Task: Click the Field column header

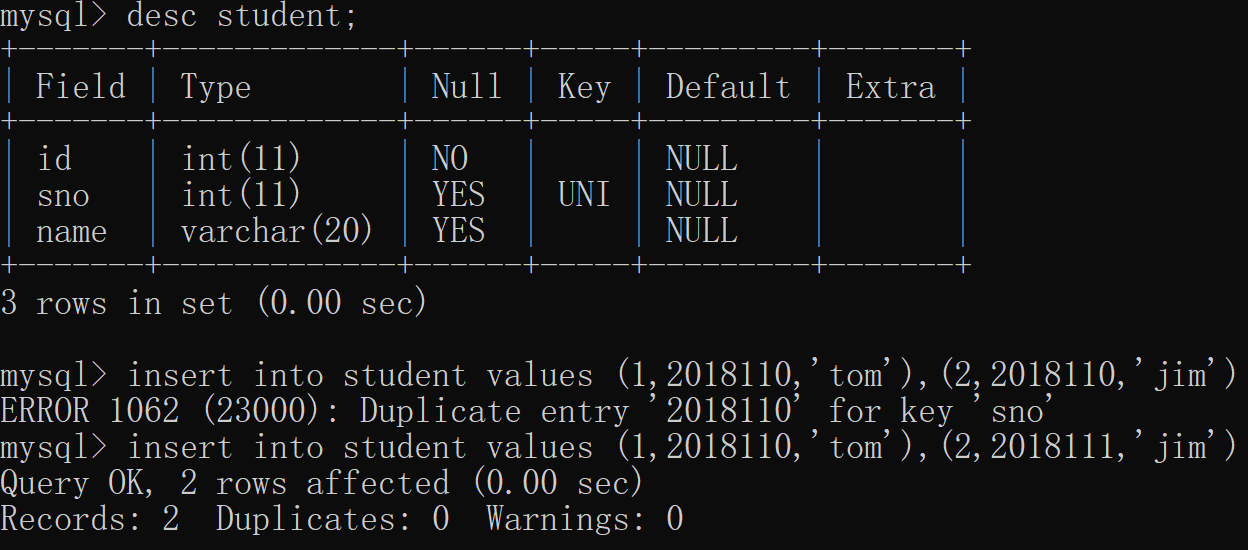Action: click(81, 87)
